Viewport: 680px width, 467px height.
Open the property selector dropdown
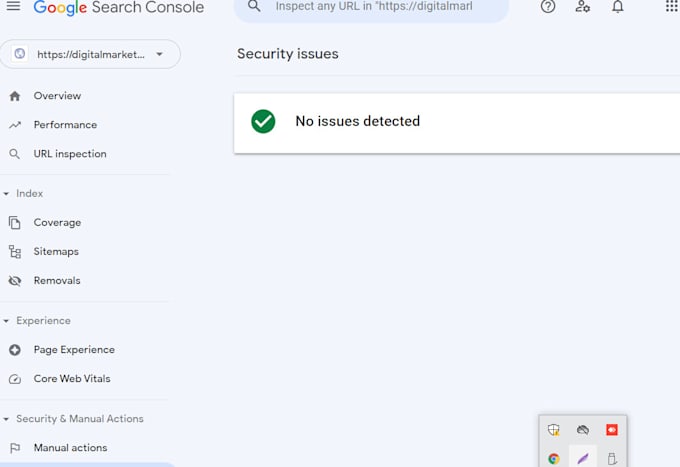click(91, 54)
